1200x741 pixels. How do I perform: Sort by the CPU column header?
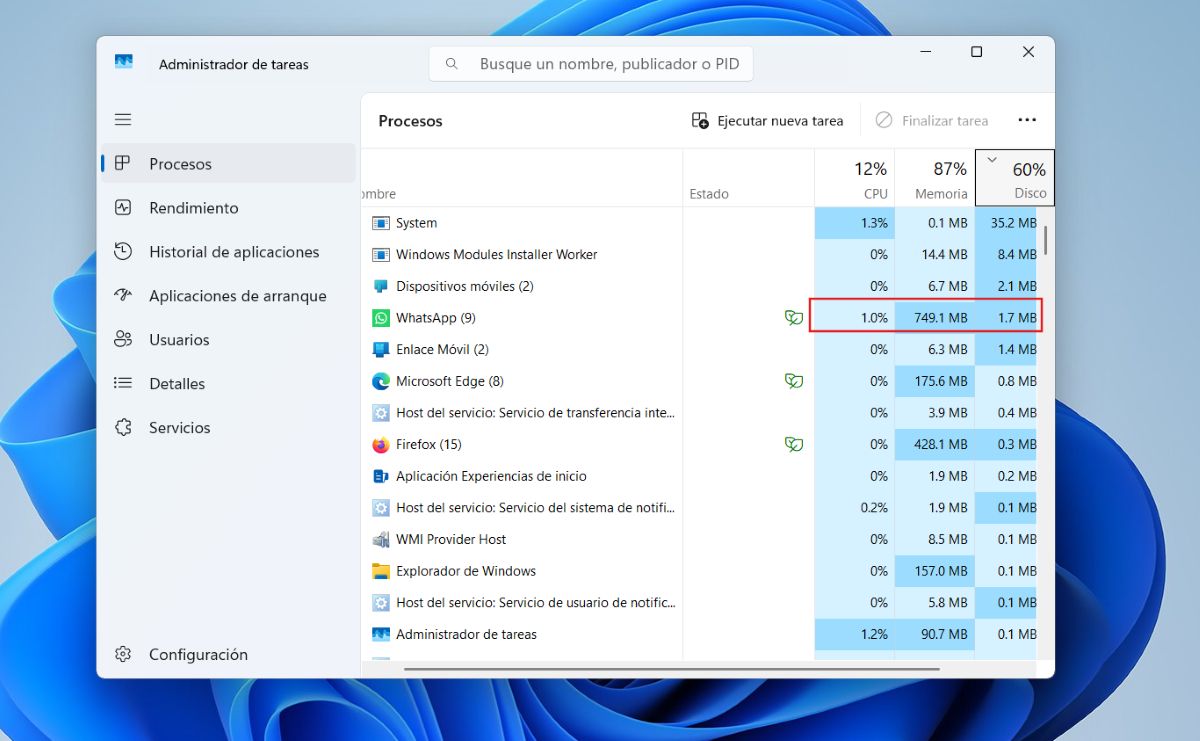(854, 178)
